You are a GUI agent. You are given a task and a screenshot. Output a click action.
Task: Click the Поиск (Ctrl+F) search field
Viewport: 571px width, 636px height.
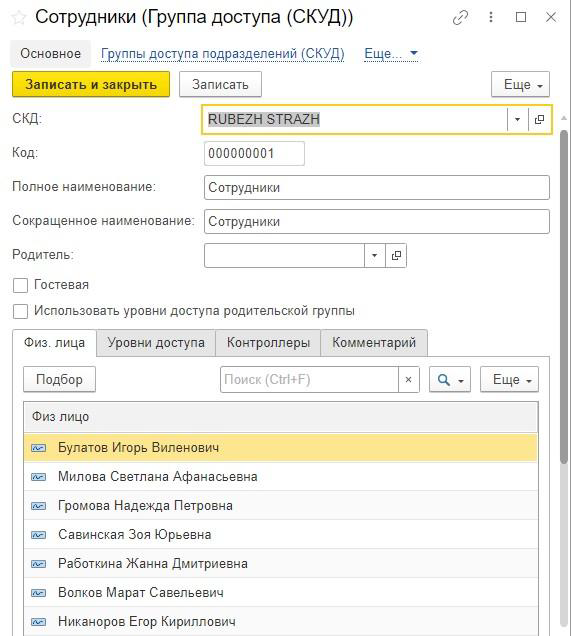[309, 380]
